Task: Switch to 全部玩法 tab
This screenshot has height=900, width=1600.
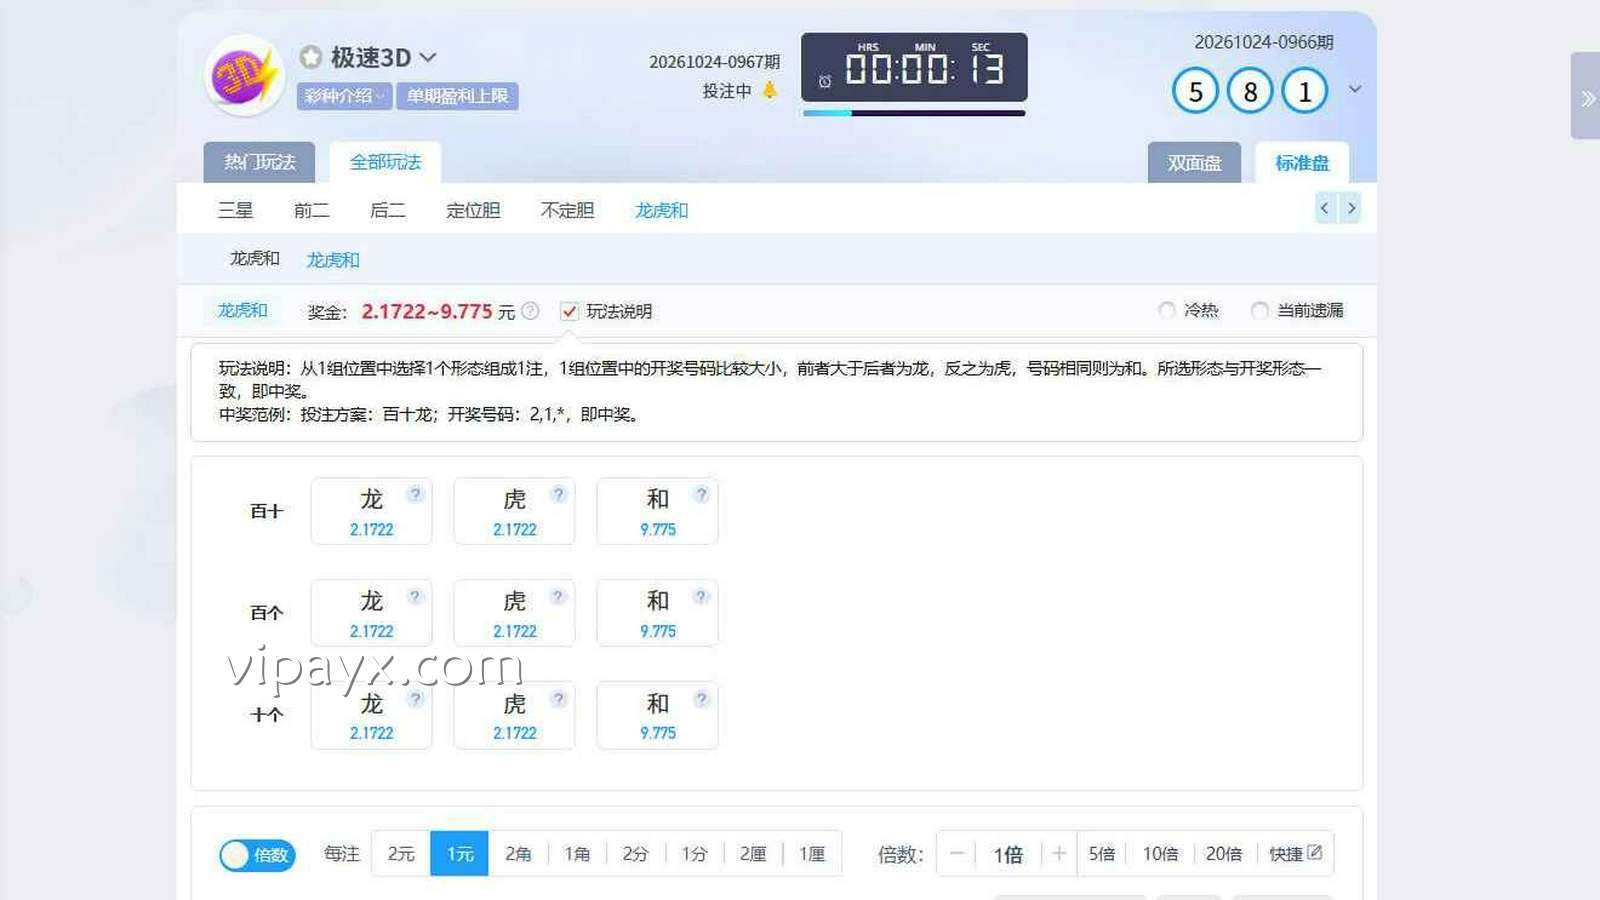Action: click(385, 162)
